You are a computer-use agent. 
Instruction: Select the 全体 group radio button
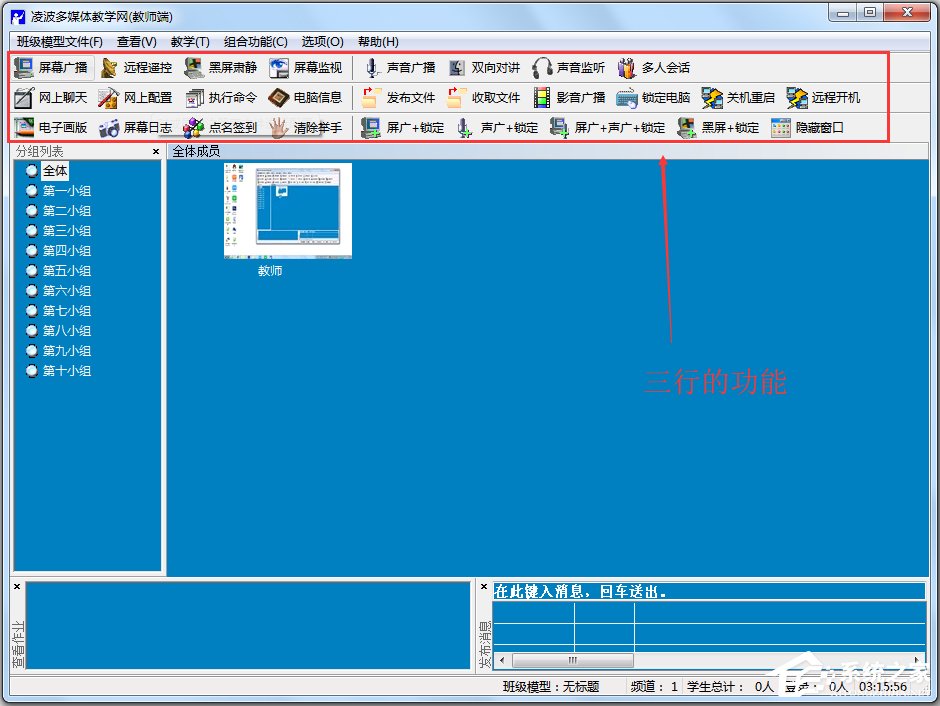pos(32,171)
